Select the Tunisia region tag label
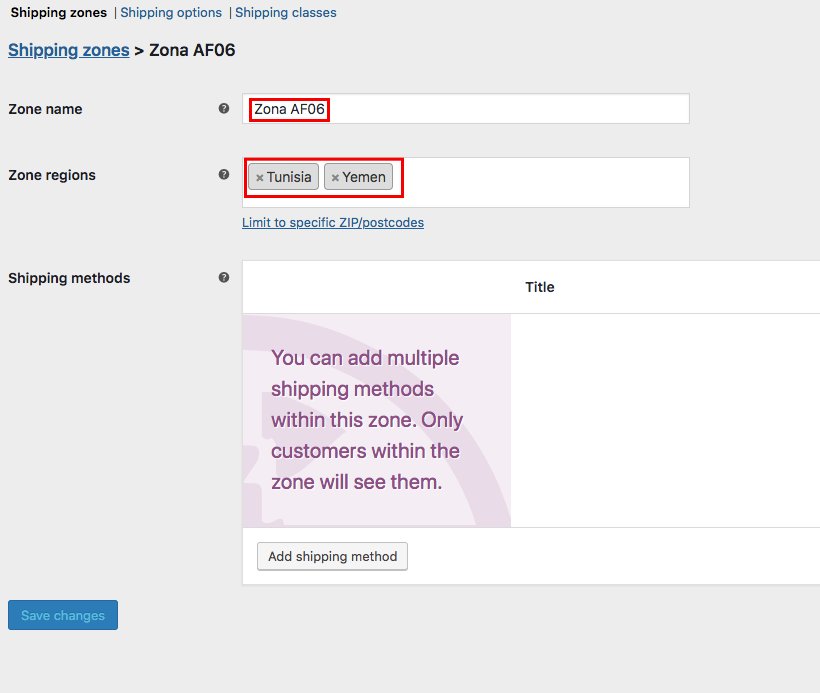The width and height of the screenshot is (820, 693). point(289,177)
